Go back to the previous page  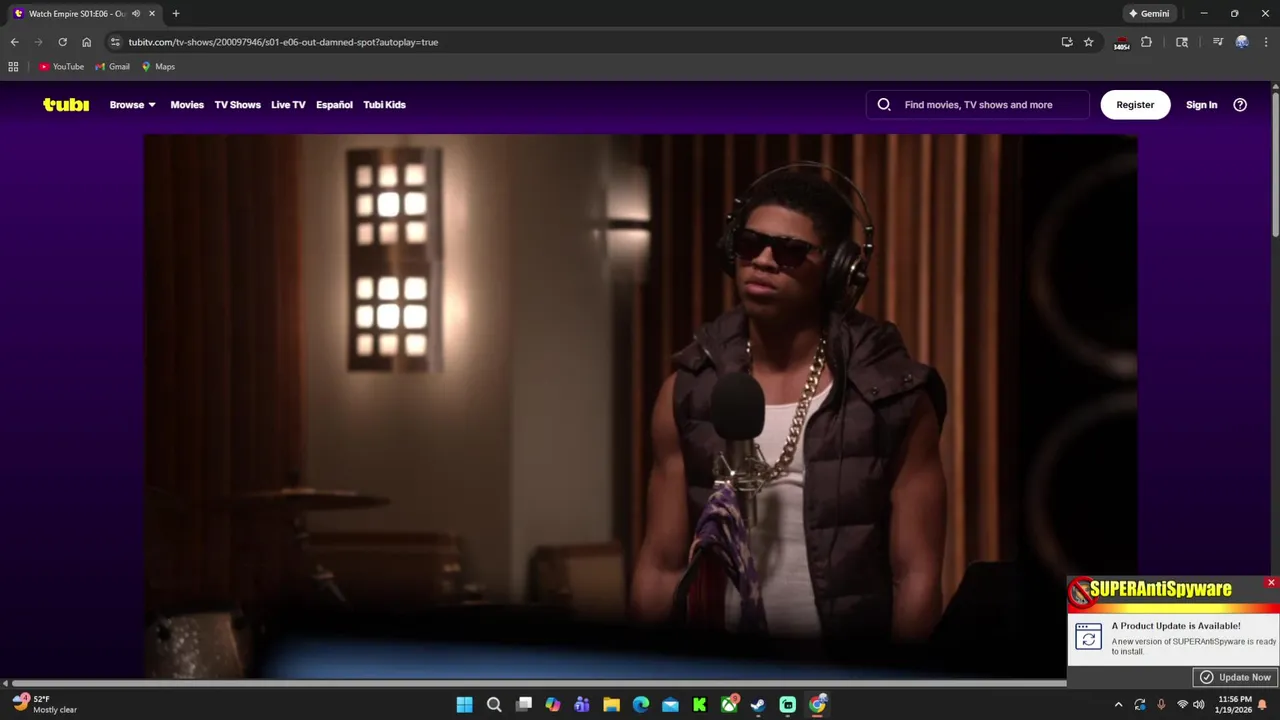pos(14,42)
